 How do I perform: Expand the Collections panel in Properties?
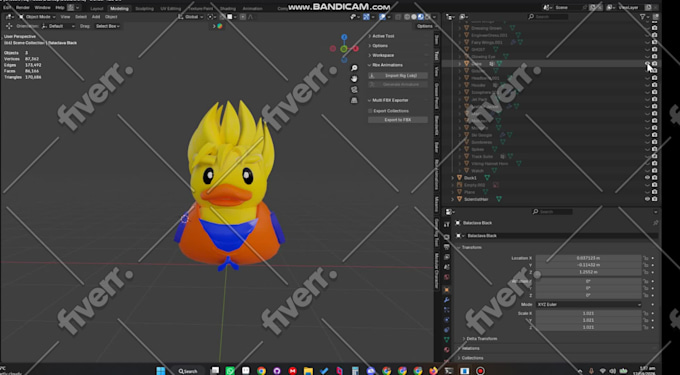[471, 358]
